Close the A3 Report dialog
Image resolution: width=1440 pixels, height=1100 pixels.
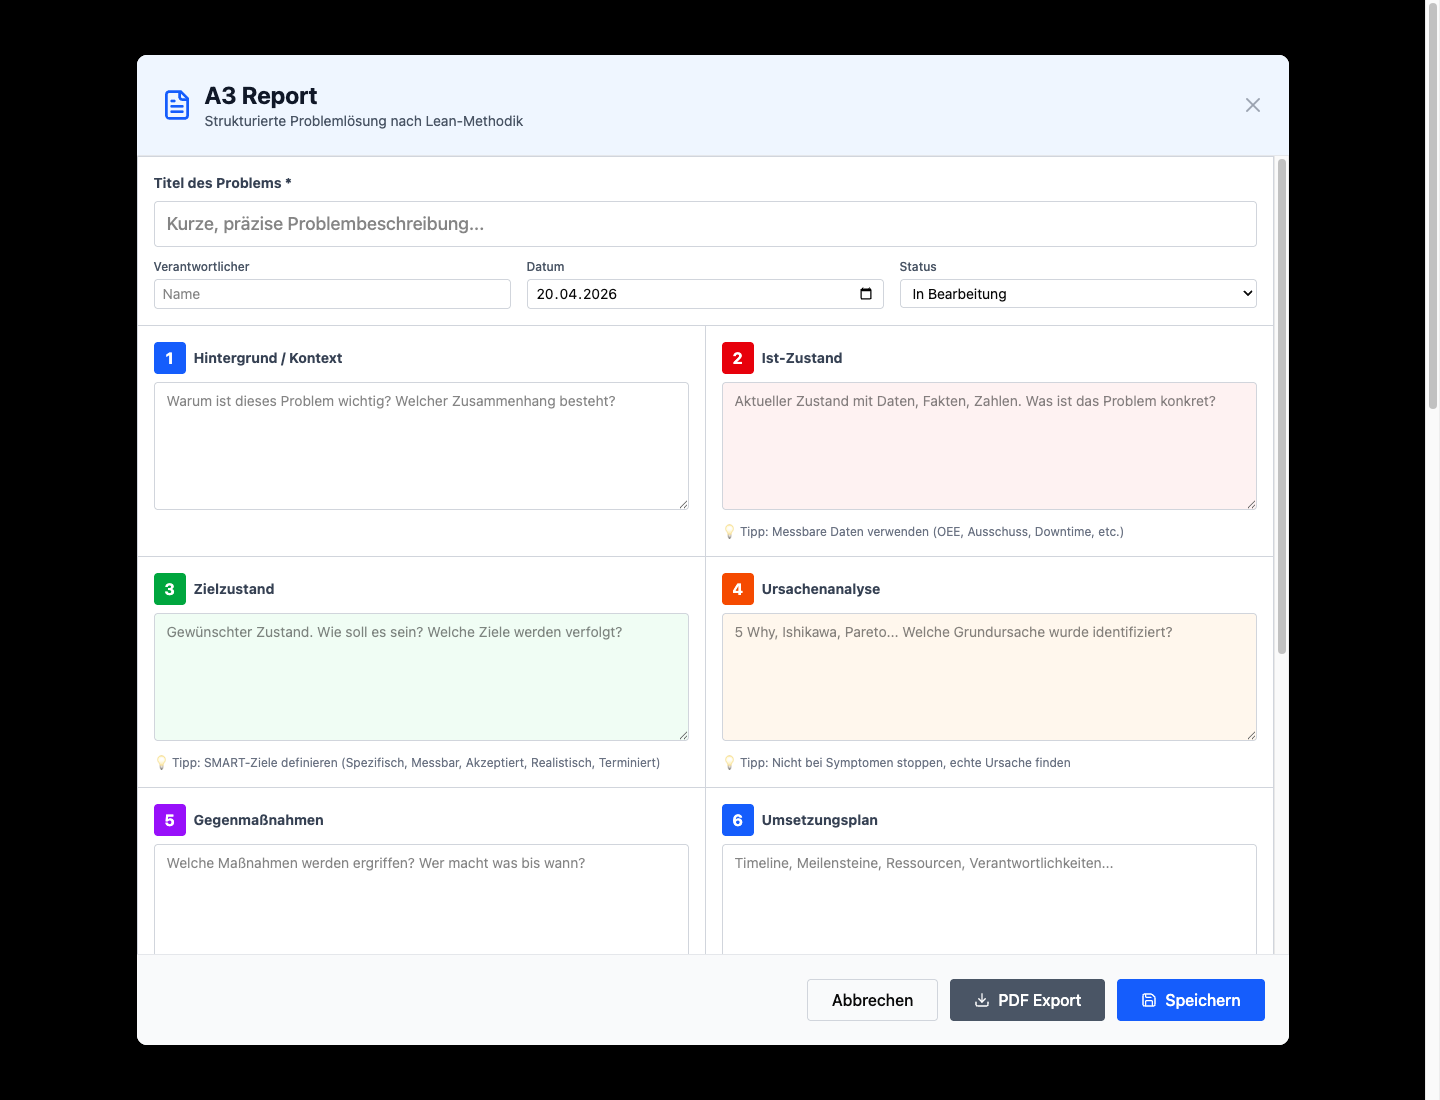tap(1252, 105)
